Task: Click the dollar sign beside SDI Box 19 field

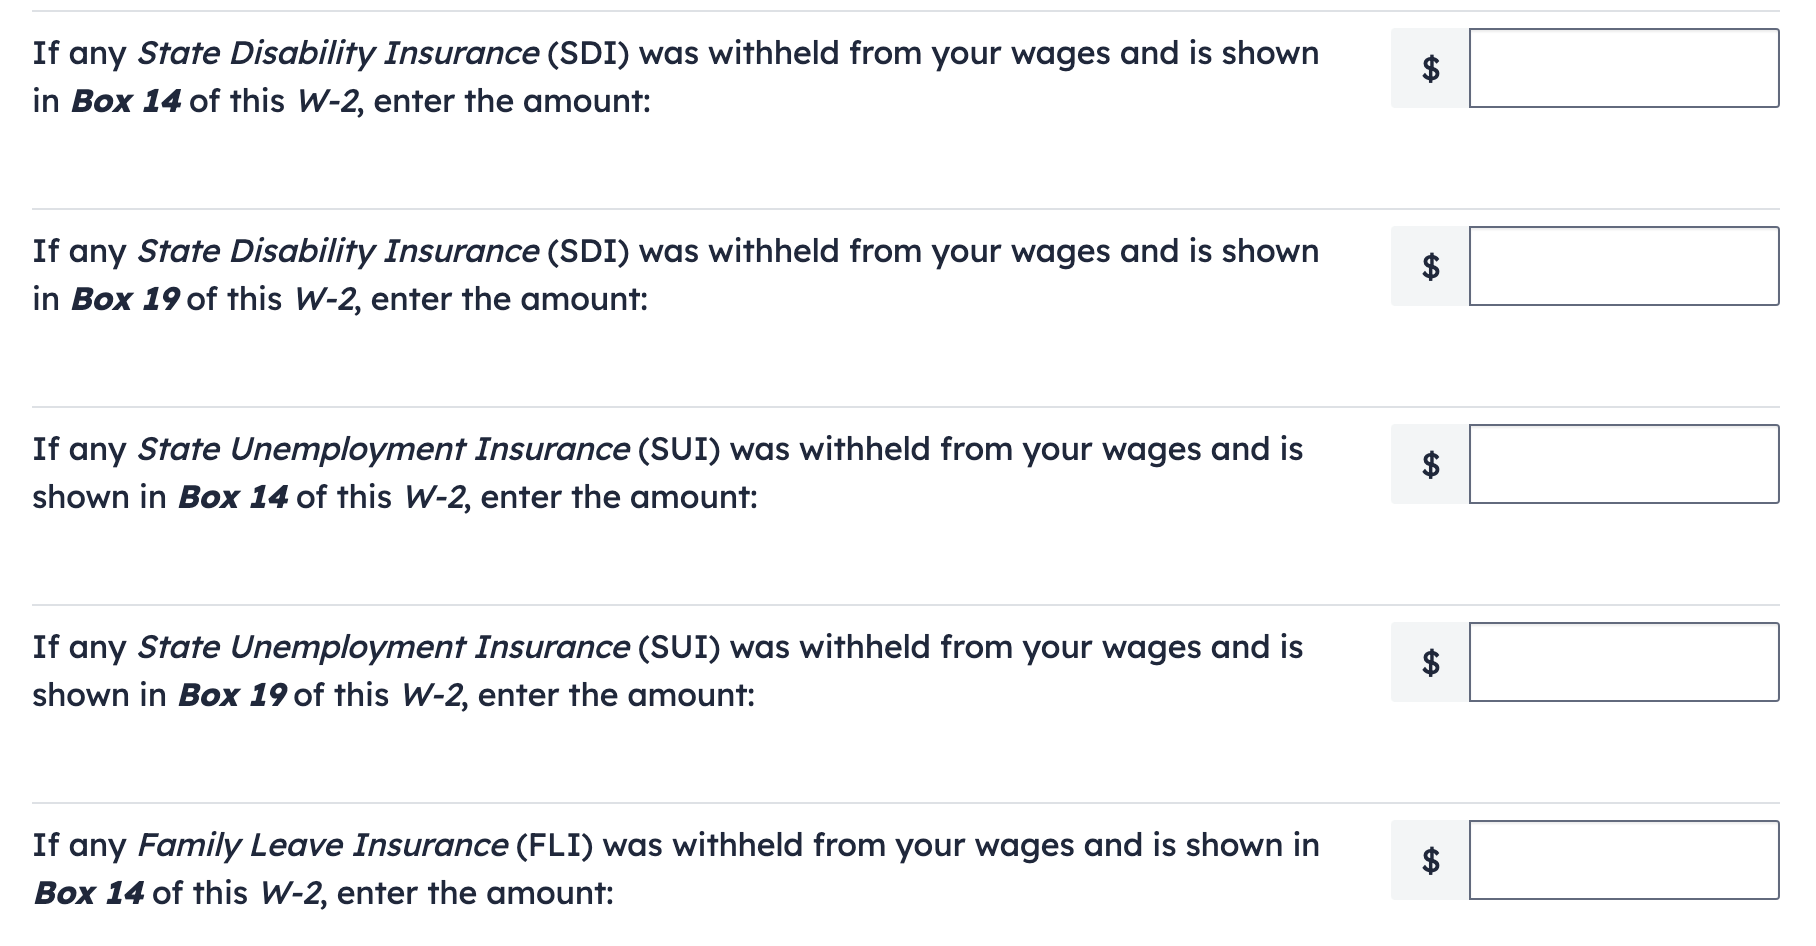Action: tap(1430, 266)
